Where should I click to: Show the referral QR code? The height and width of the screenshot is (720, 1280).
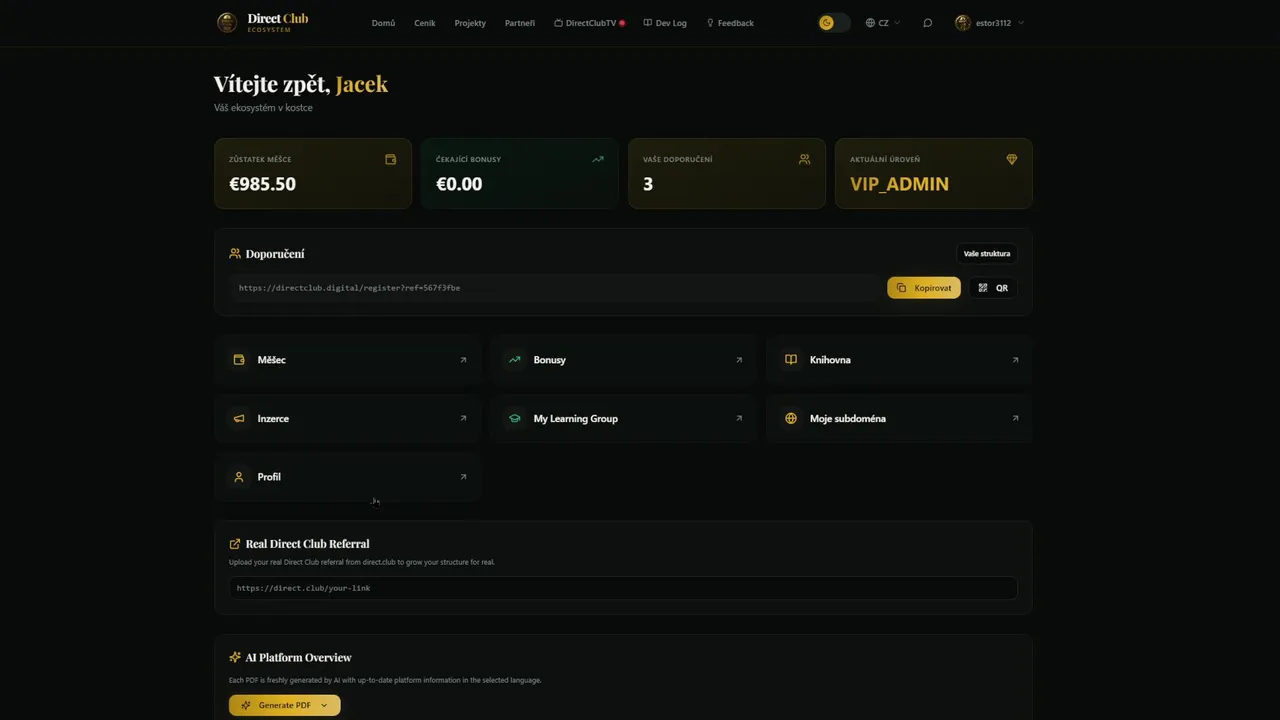[993, 288]
